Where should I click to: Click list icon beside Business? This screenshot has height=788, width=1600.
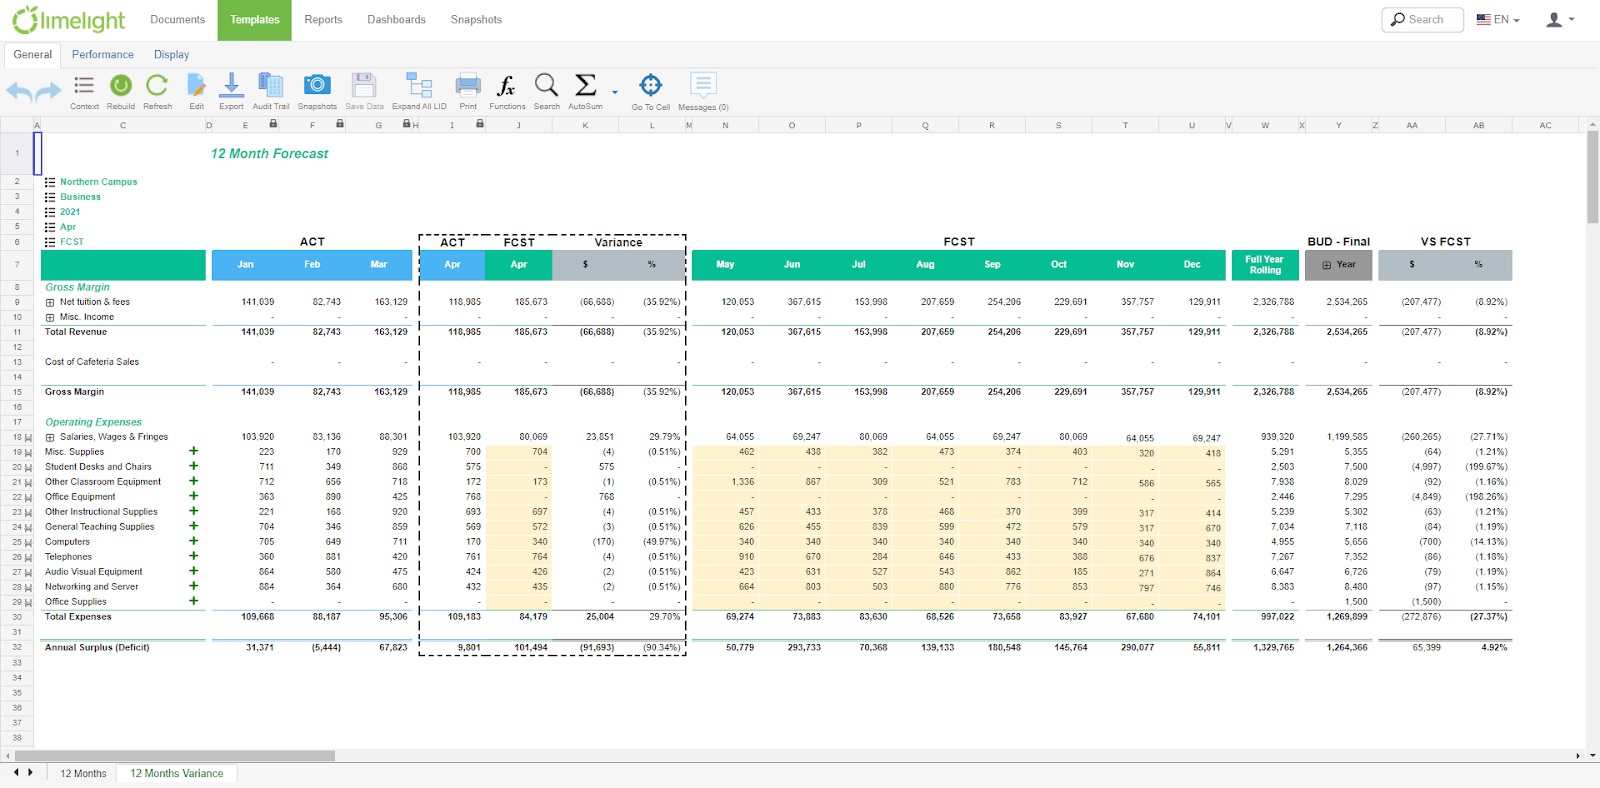50,197
